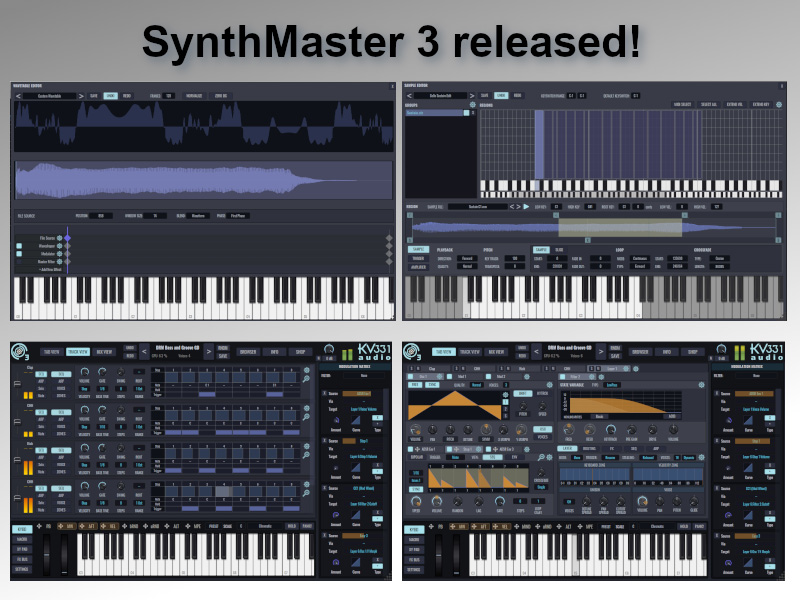Screen dimensions: 800x600
Task: Go to previous preset in Sample Editor
Action: [x=409, y=95]
